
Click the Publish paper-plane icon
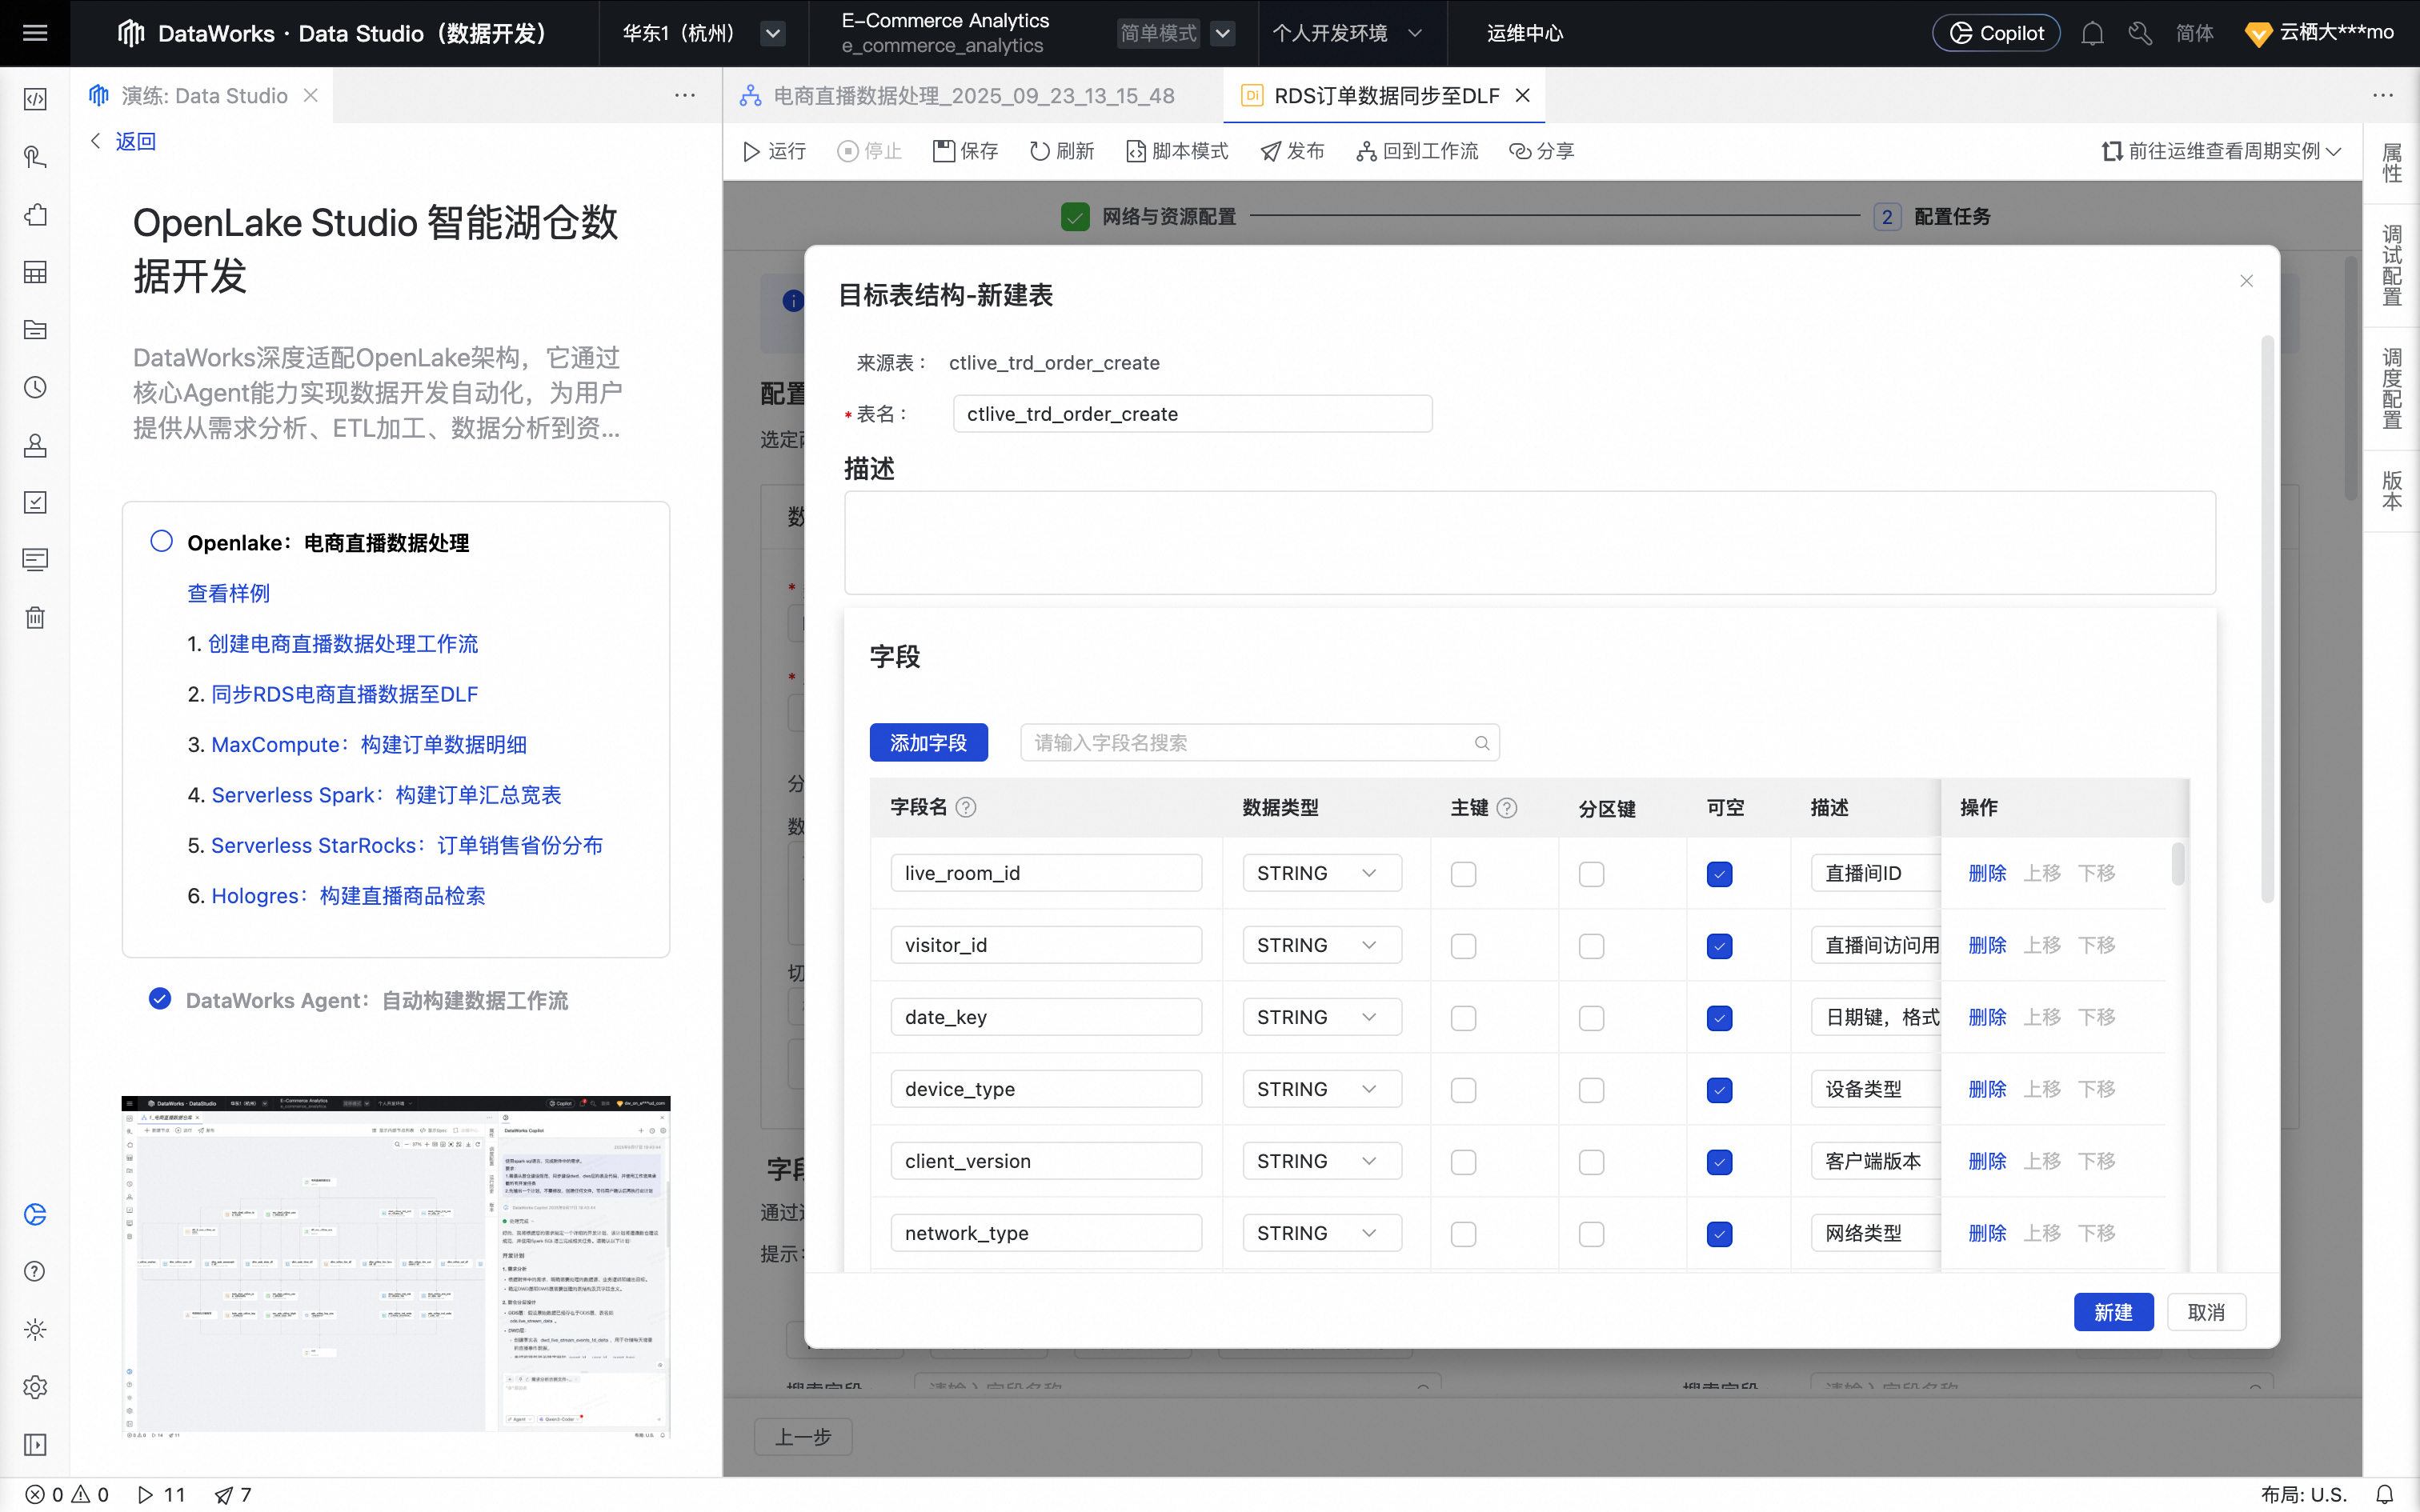pos(1270,151)
